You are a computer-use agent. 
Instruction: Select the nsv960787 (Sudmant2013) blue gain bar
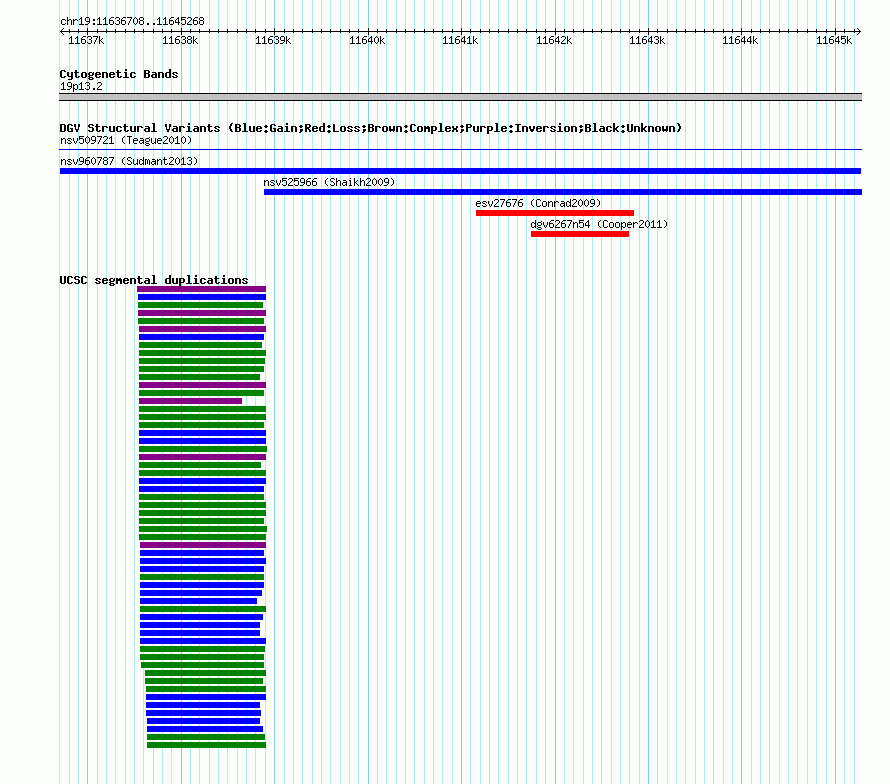click(x=460, y=171)
